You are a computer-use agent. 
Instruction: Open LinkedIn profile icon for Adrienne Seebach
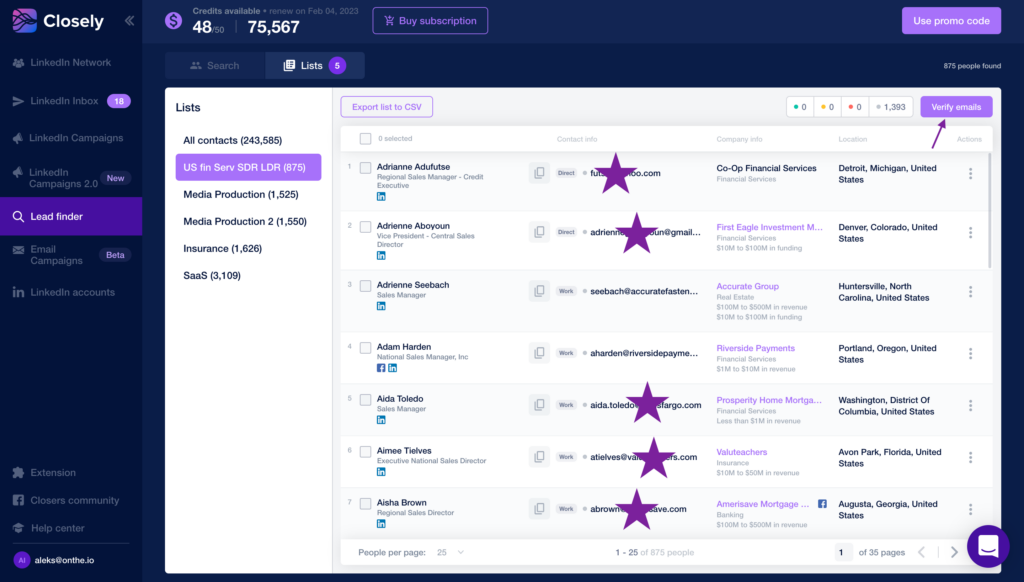(x=381, y=306)
